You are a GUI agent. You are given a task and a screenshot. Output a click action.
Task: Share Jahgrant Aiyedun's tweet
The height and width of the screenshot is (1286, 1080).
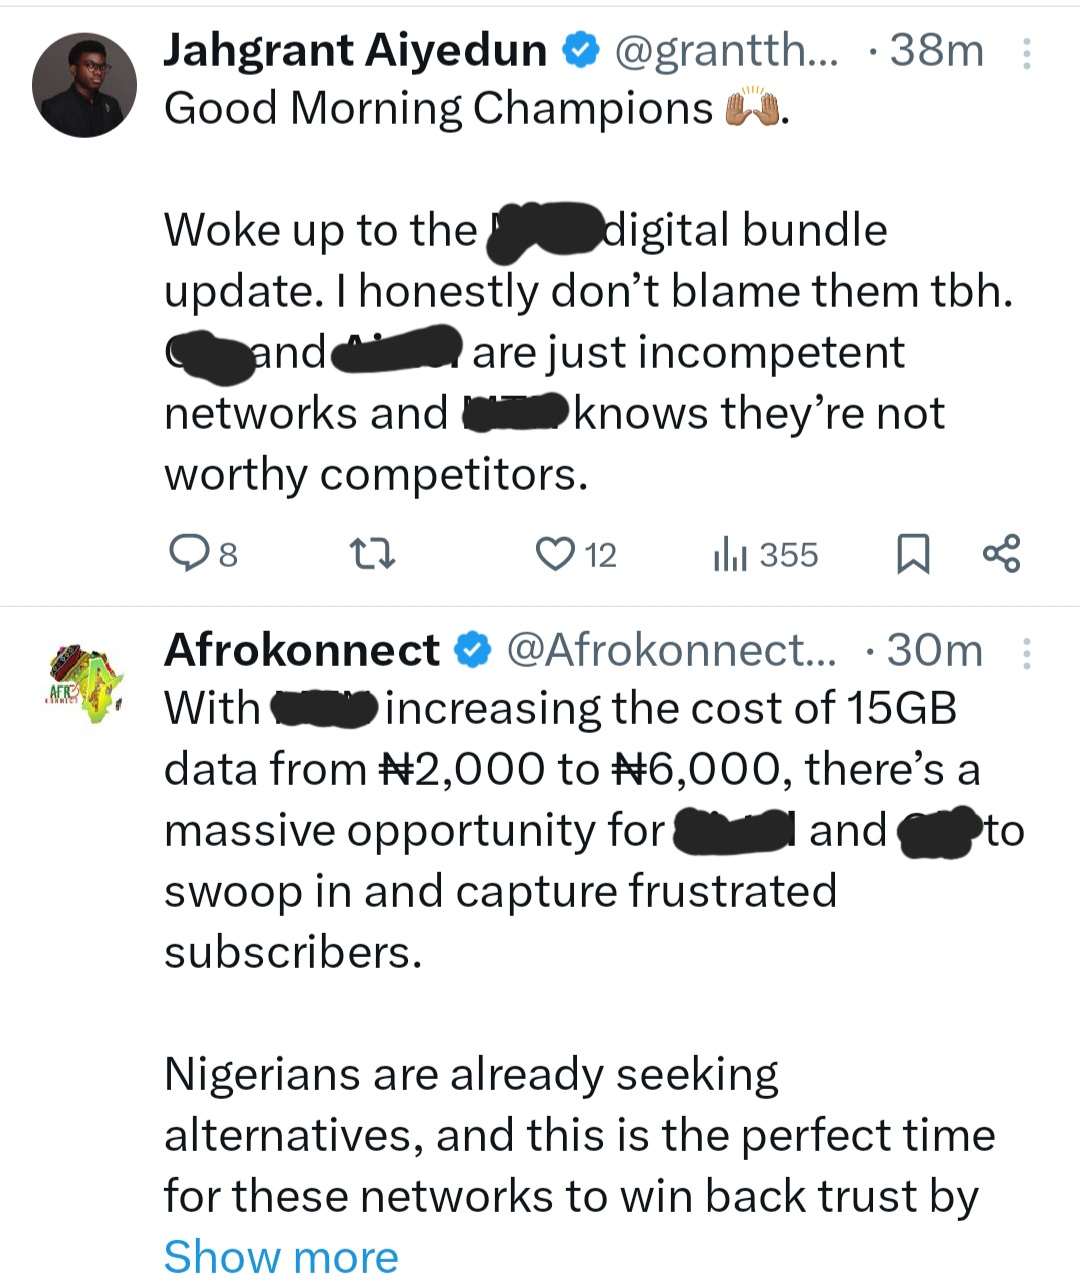coord(1001,553)
